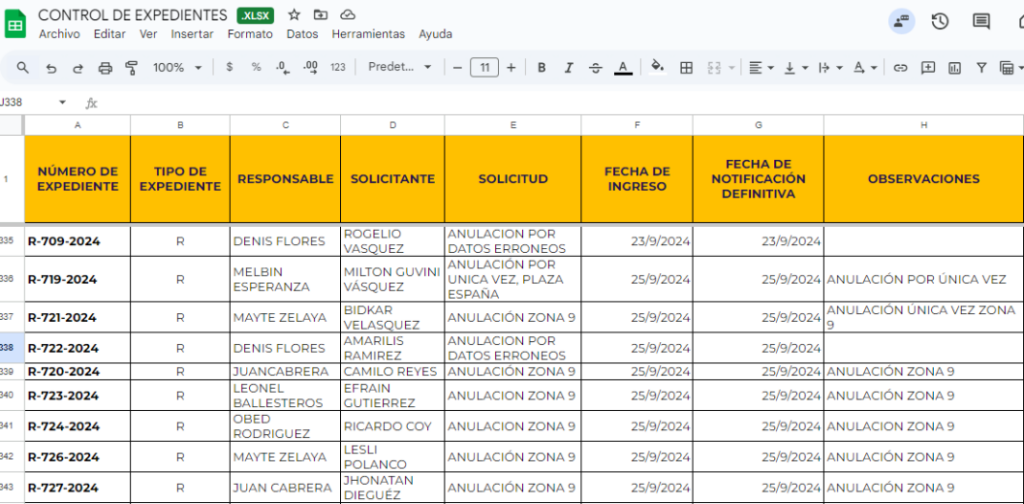Screen dimensions: 1024x504
Task: Open the Insertar menu
Action: 192,34
